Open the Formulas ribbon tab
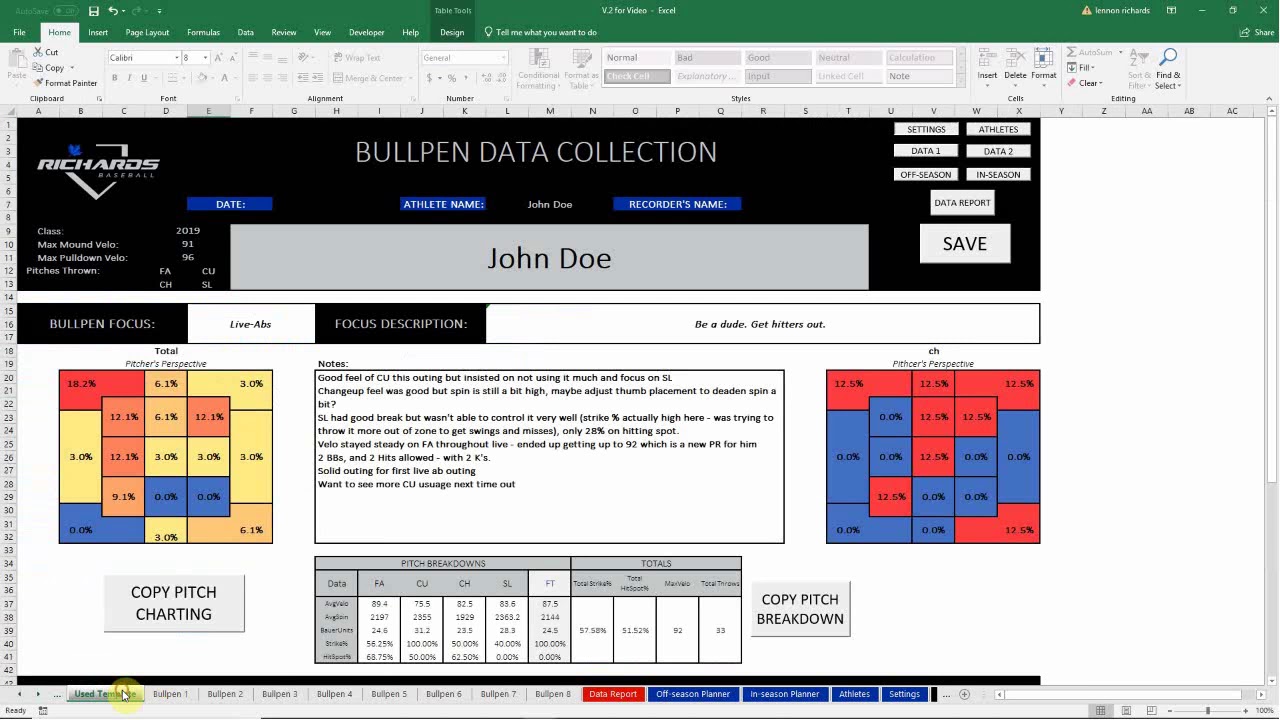 point(203,32)
